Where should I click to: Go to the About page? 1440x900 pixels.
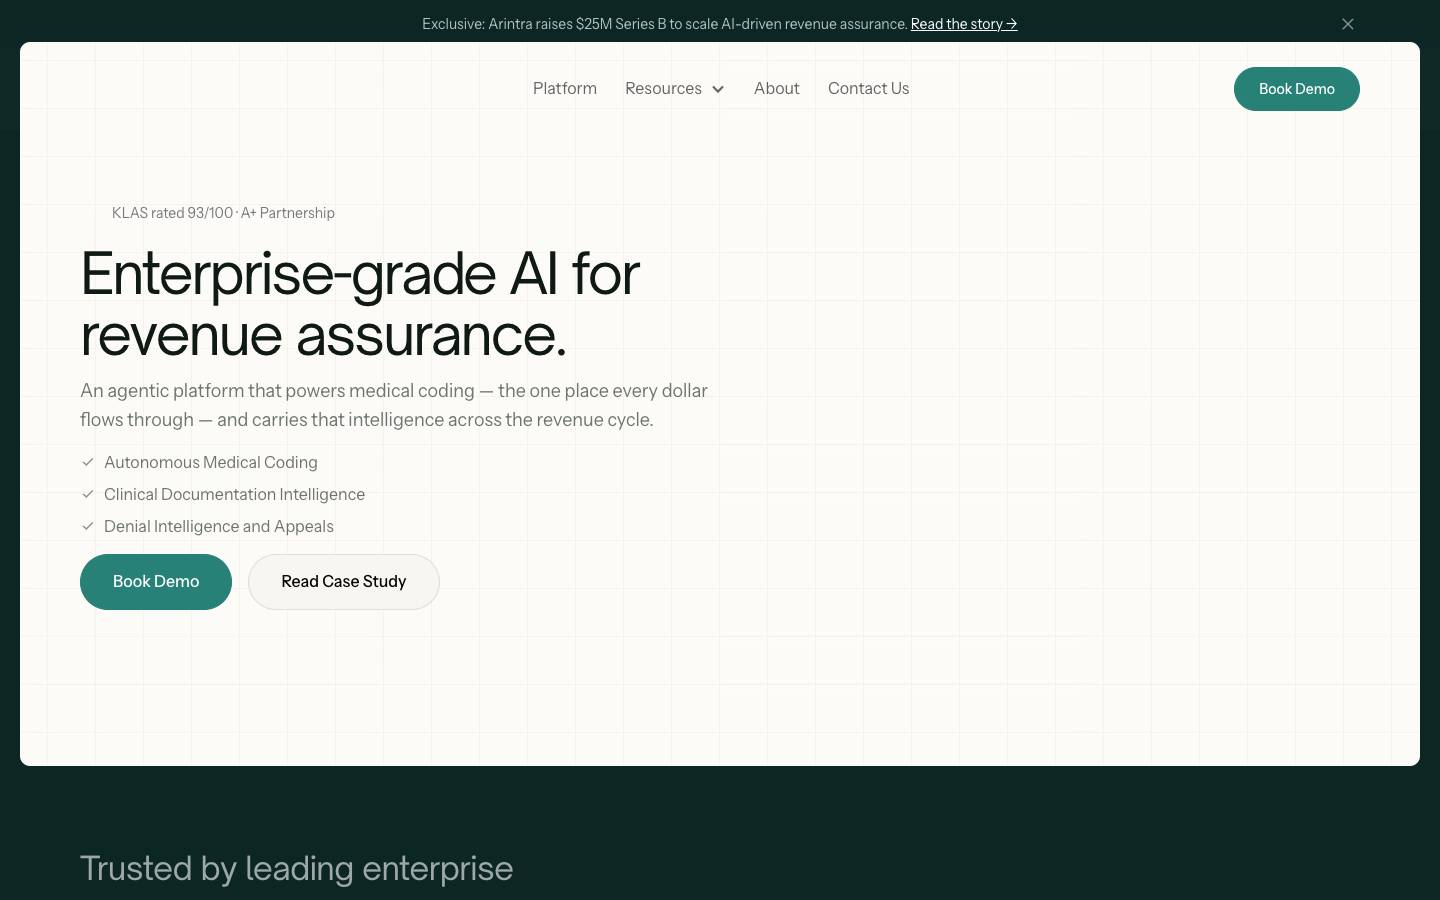coord(777,88)
